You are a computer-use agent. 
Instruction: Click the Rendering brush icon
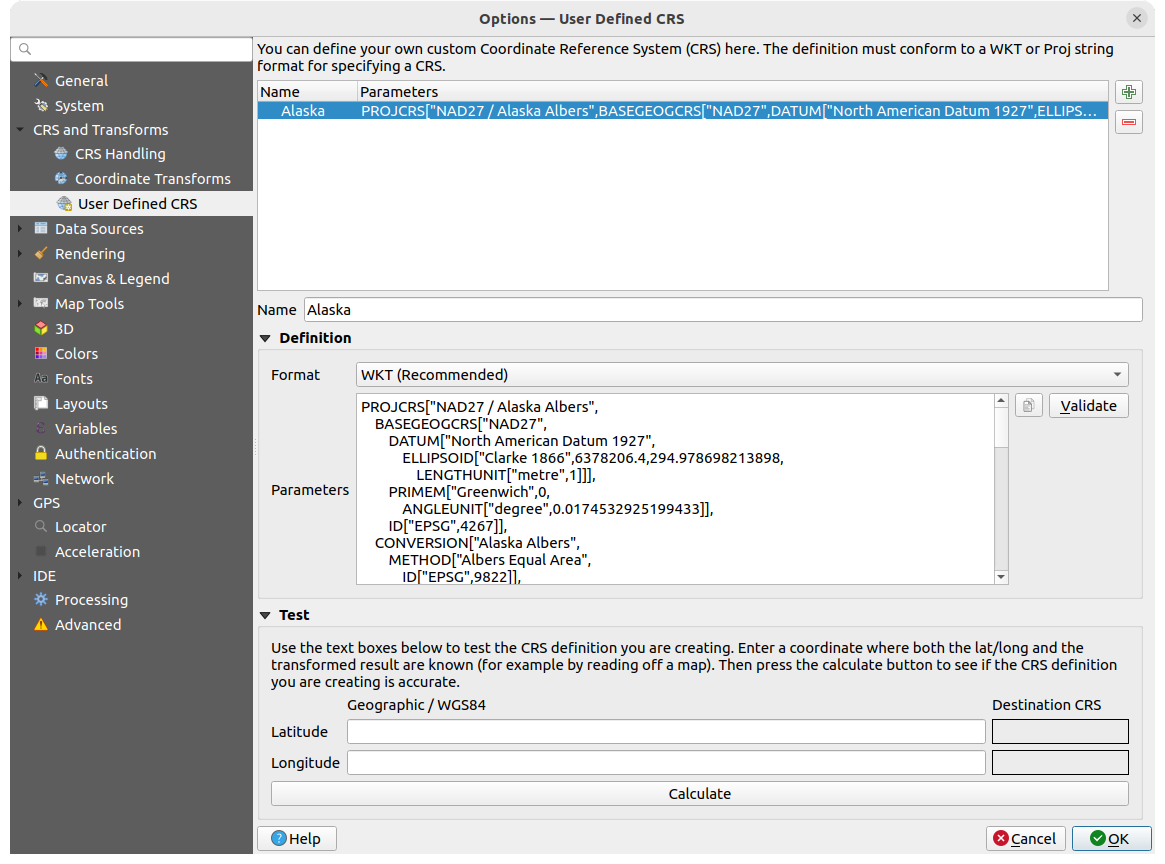point(41,254)
